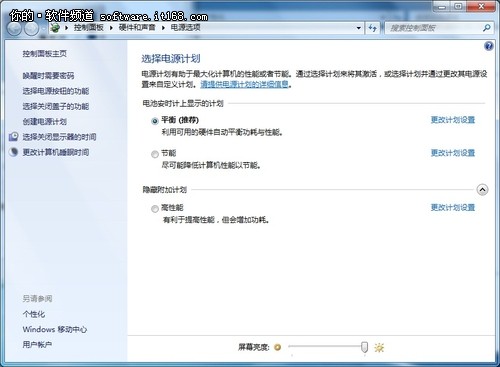Click the Control Panel icon in address bar
The width and height of the screenshot is (500, 367).
point(55,28)
